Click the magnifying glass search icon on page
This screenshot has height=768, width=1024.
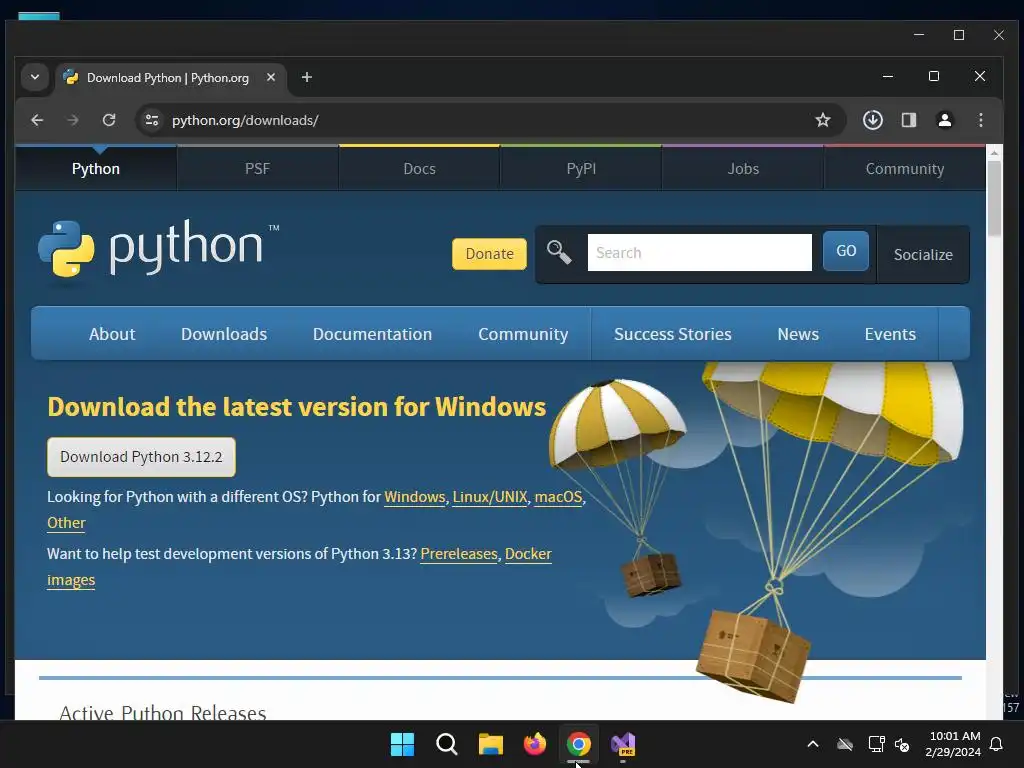tap(559, 252)
